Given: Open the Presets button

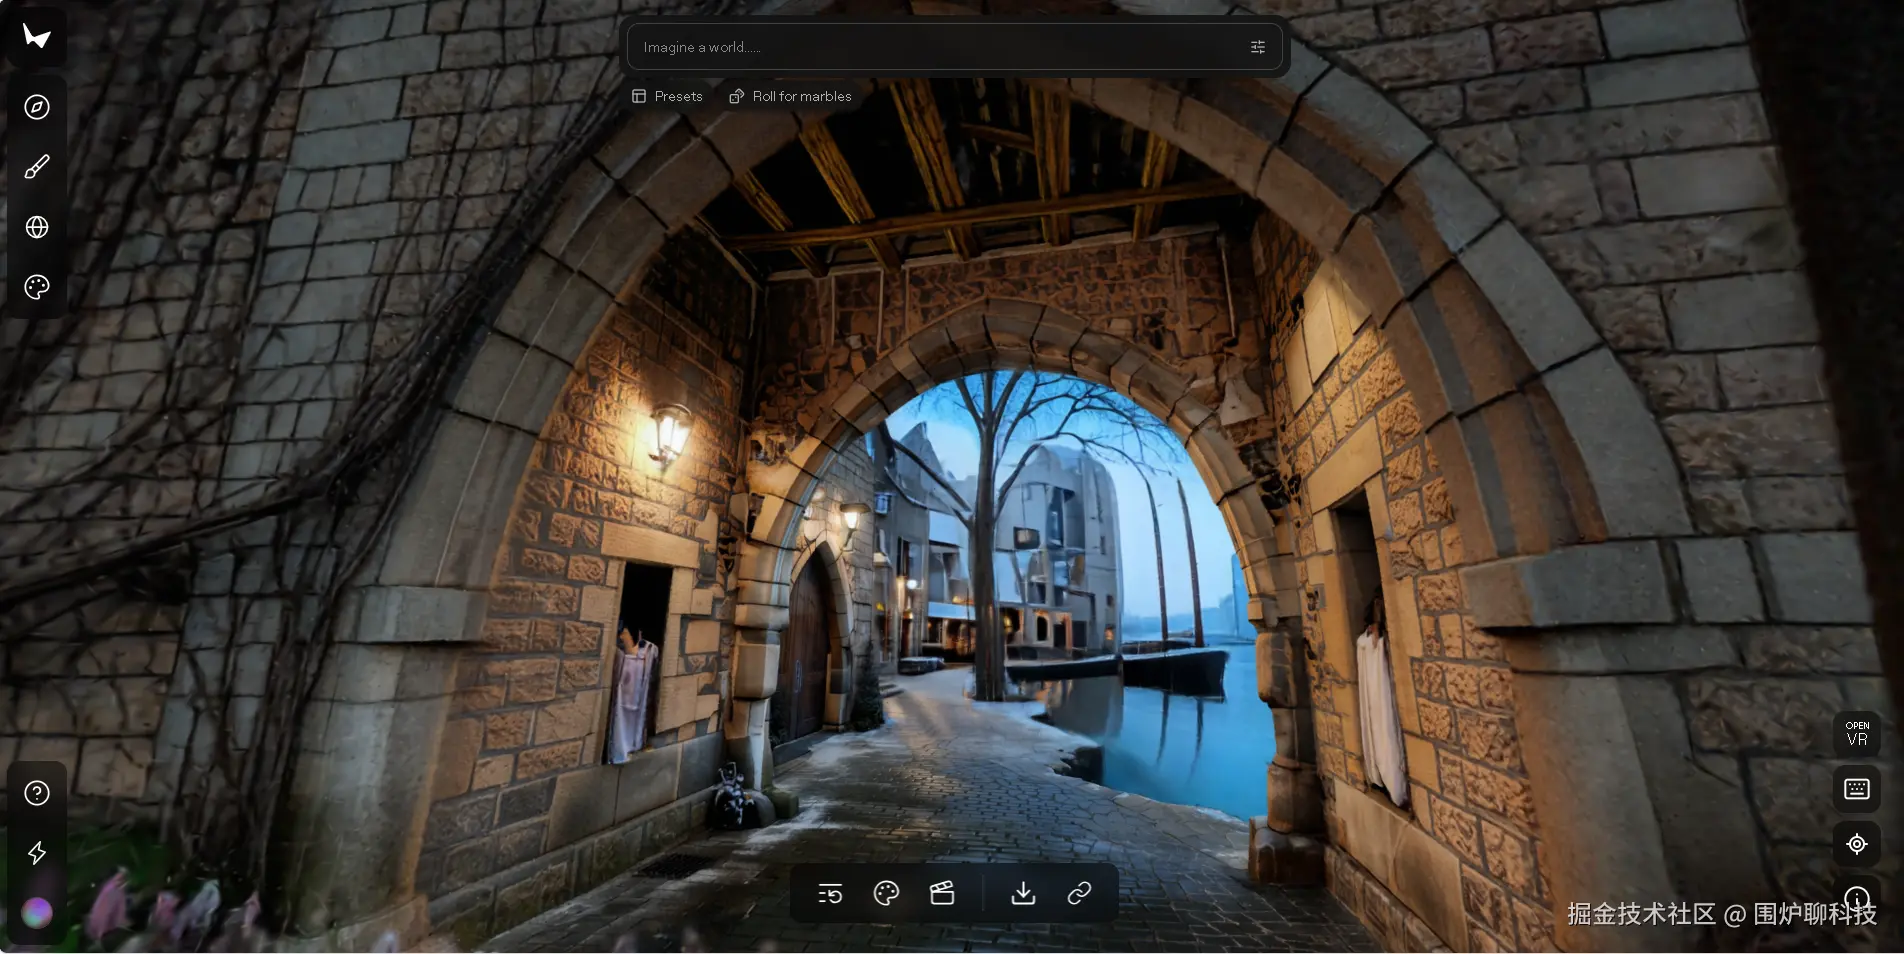Looking at the screenshot, I should [x=668, y=96].
